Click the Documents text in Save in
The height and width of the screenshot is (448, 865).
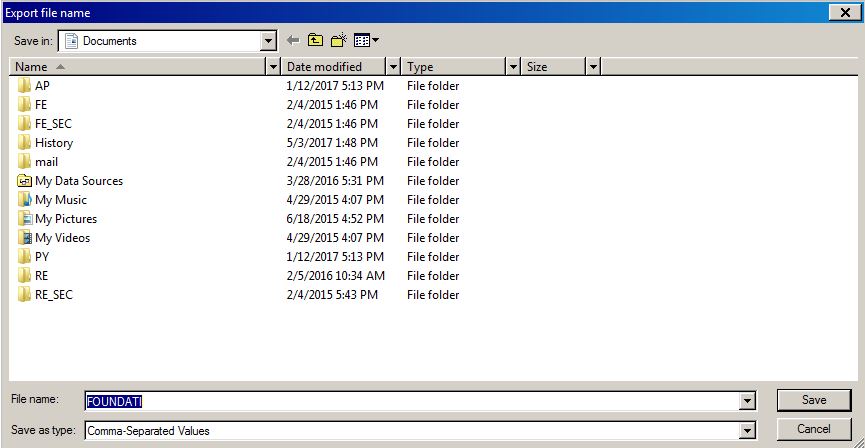[x=109, y=41]
